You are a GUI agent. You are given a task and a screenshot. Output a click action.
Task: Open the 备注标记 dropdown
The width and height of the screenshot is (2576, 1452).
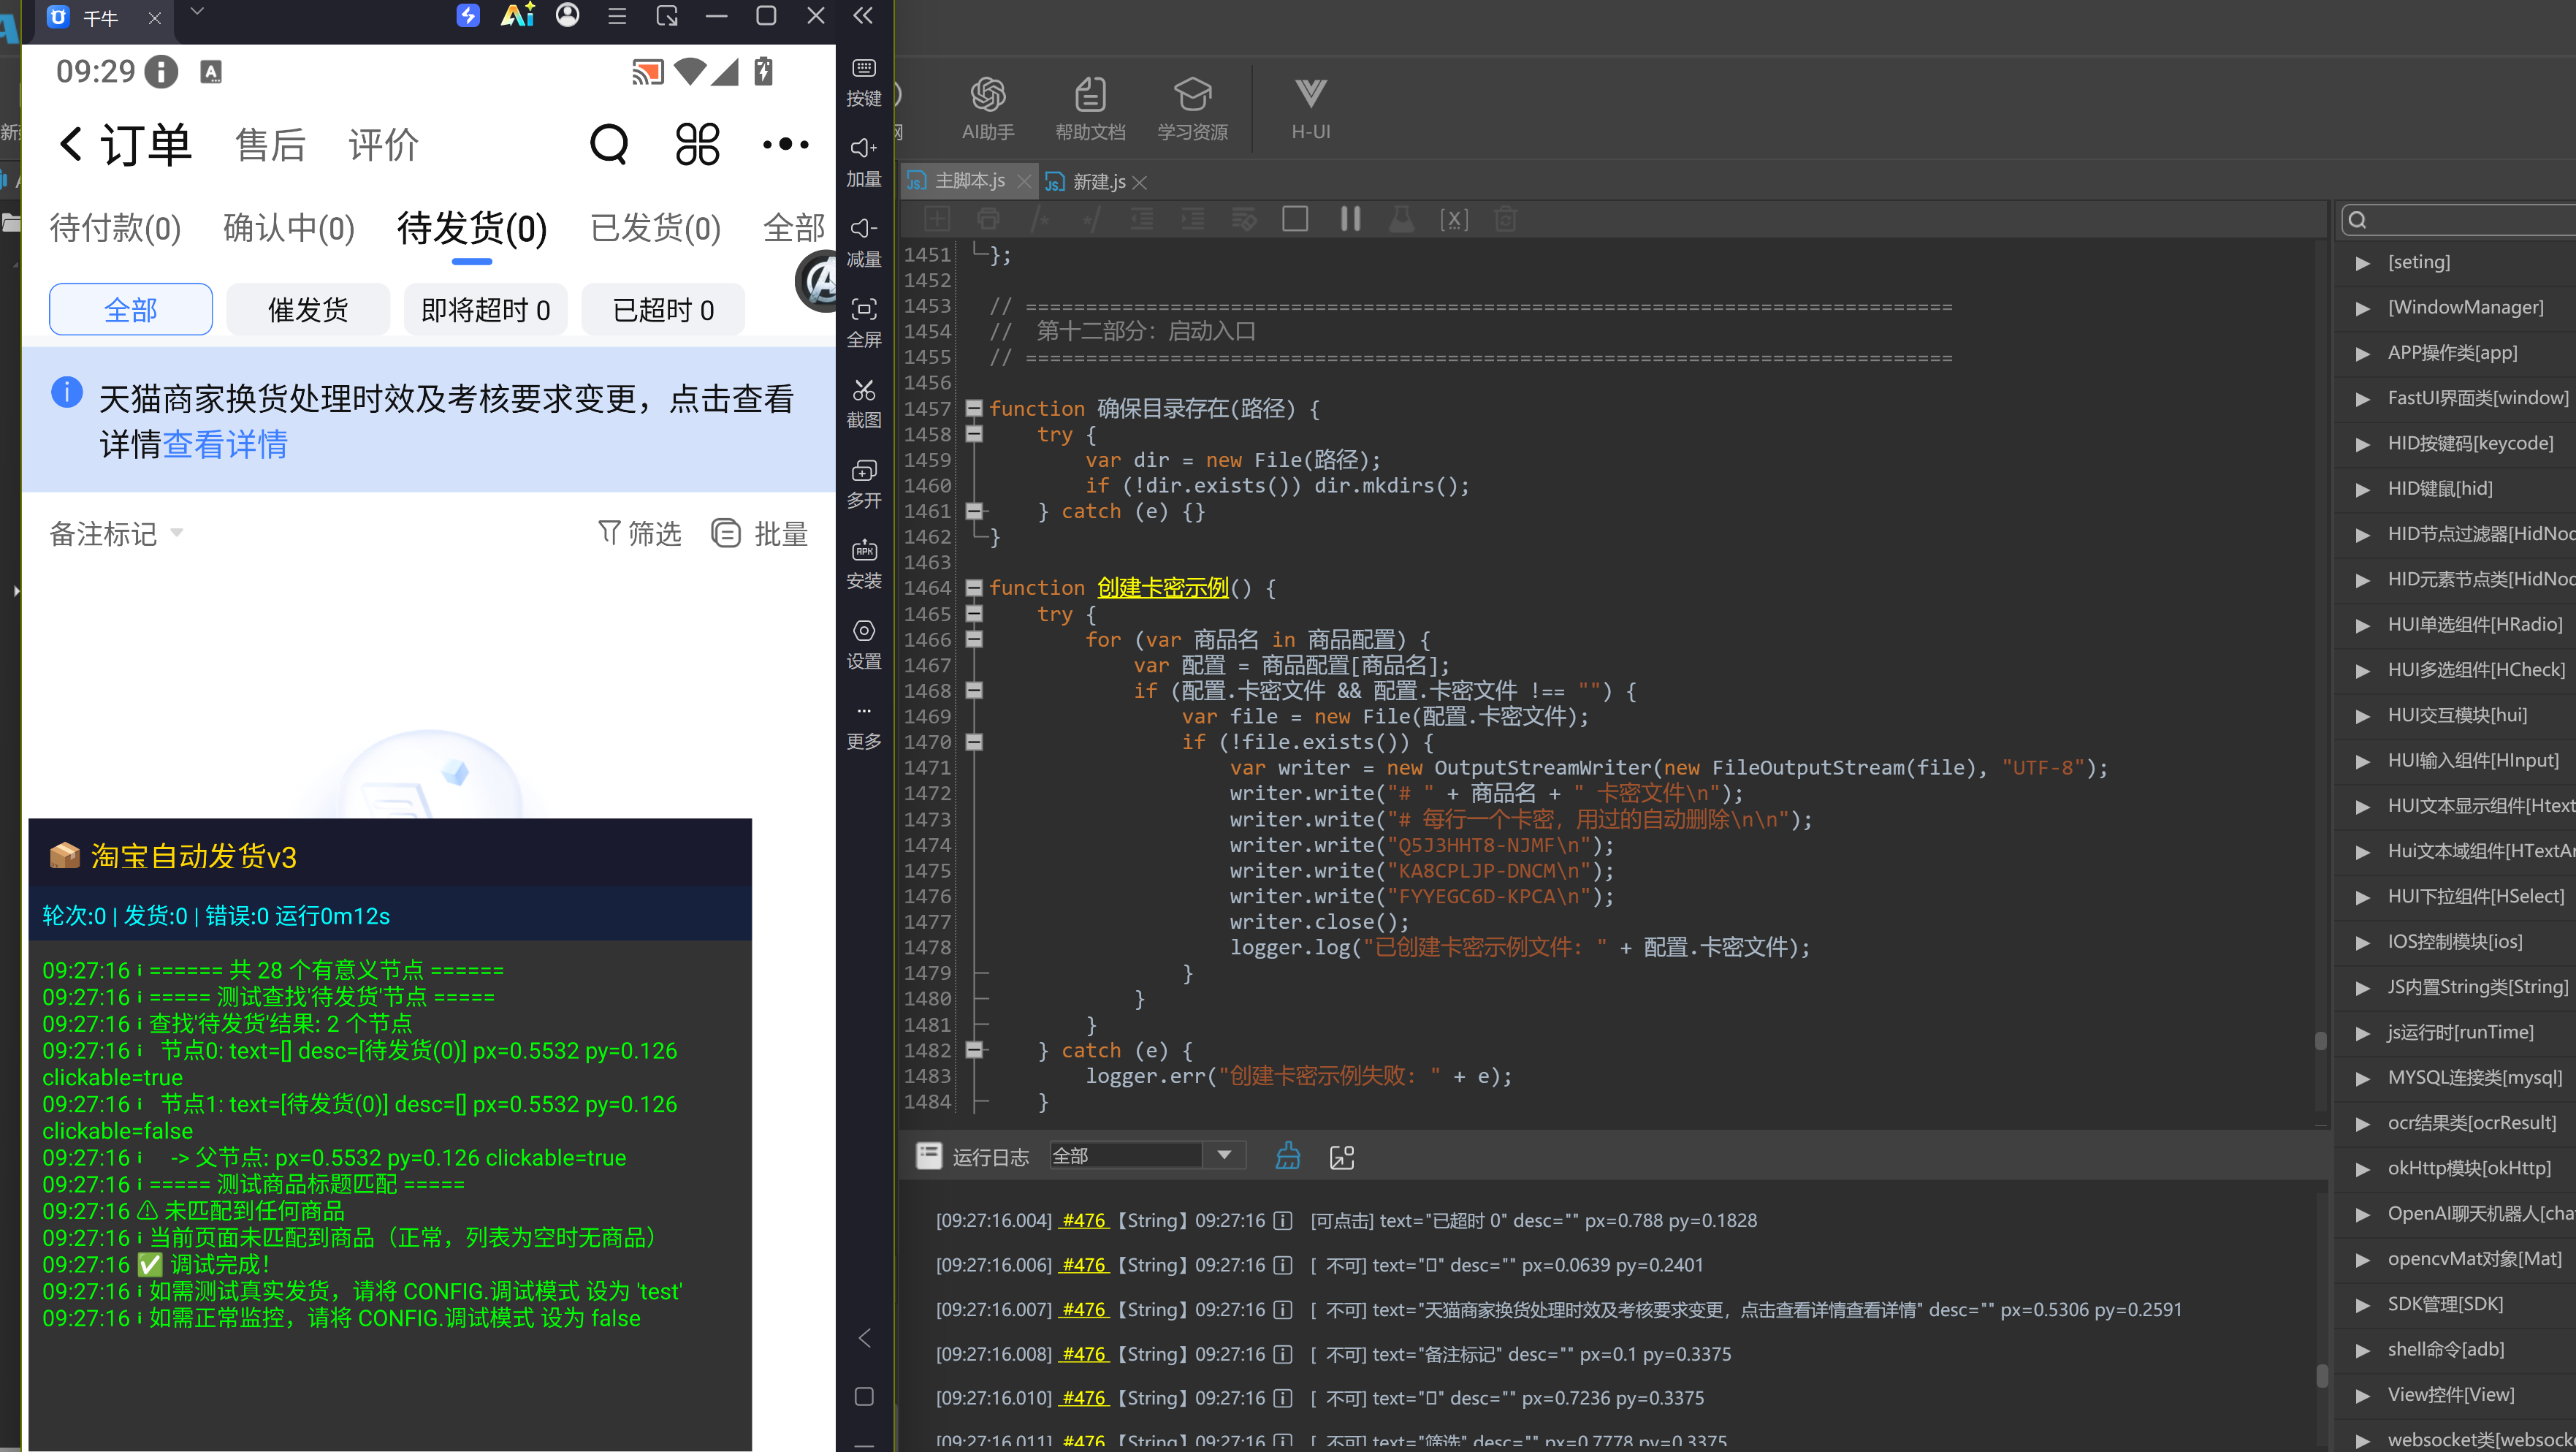tap(116, 533)
